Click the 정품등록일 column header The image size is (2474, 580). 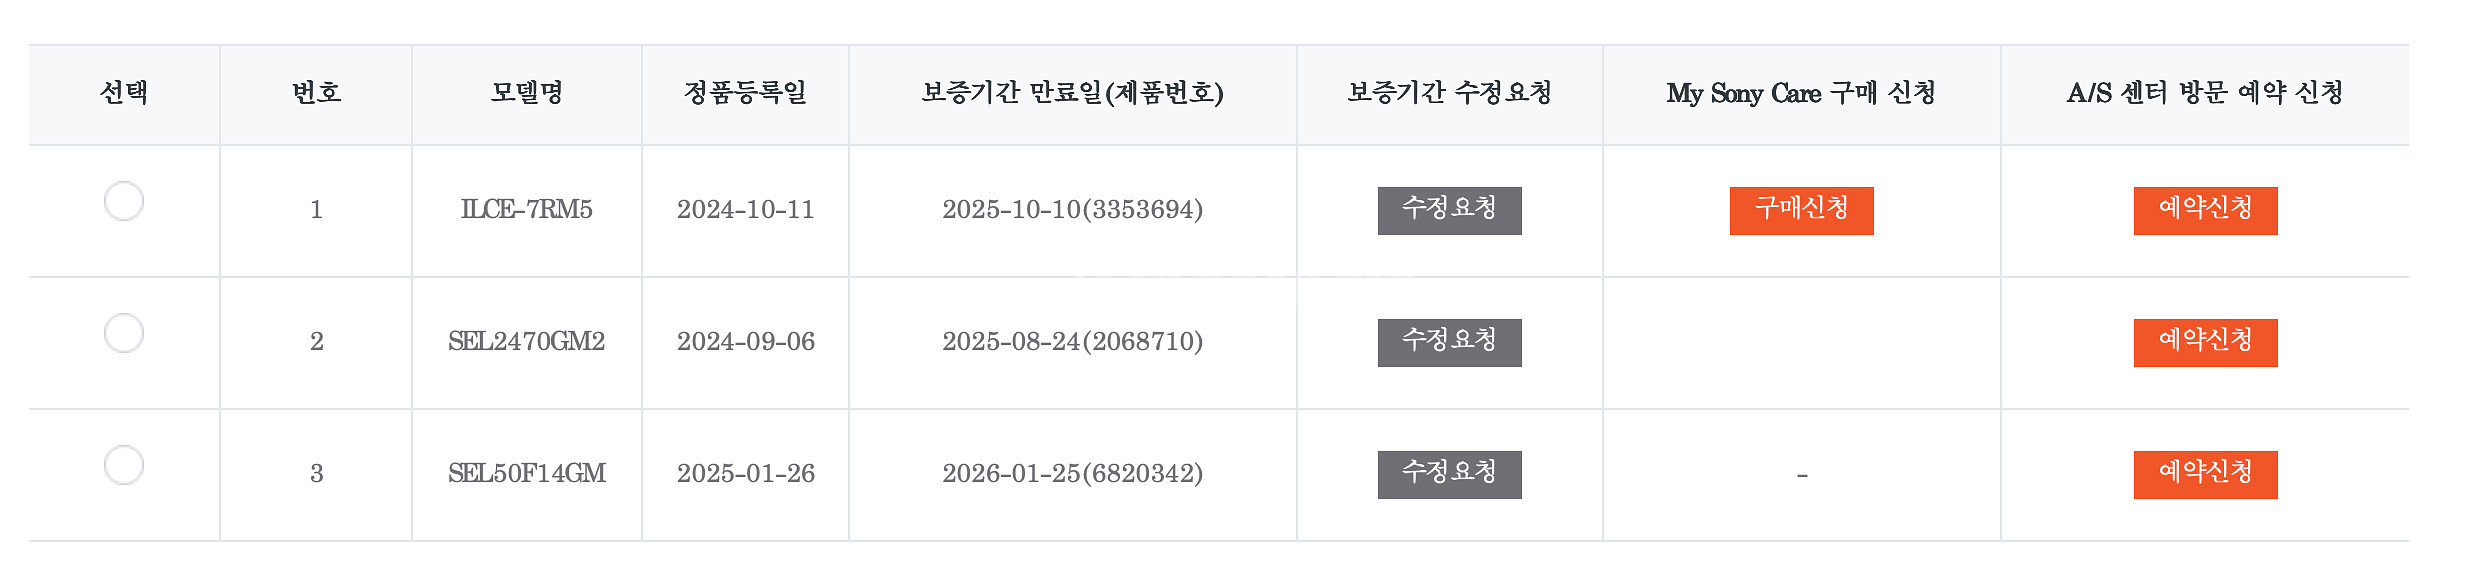745,93
